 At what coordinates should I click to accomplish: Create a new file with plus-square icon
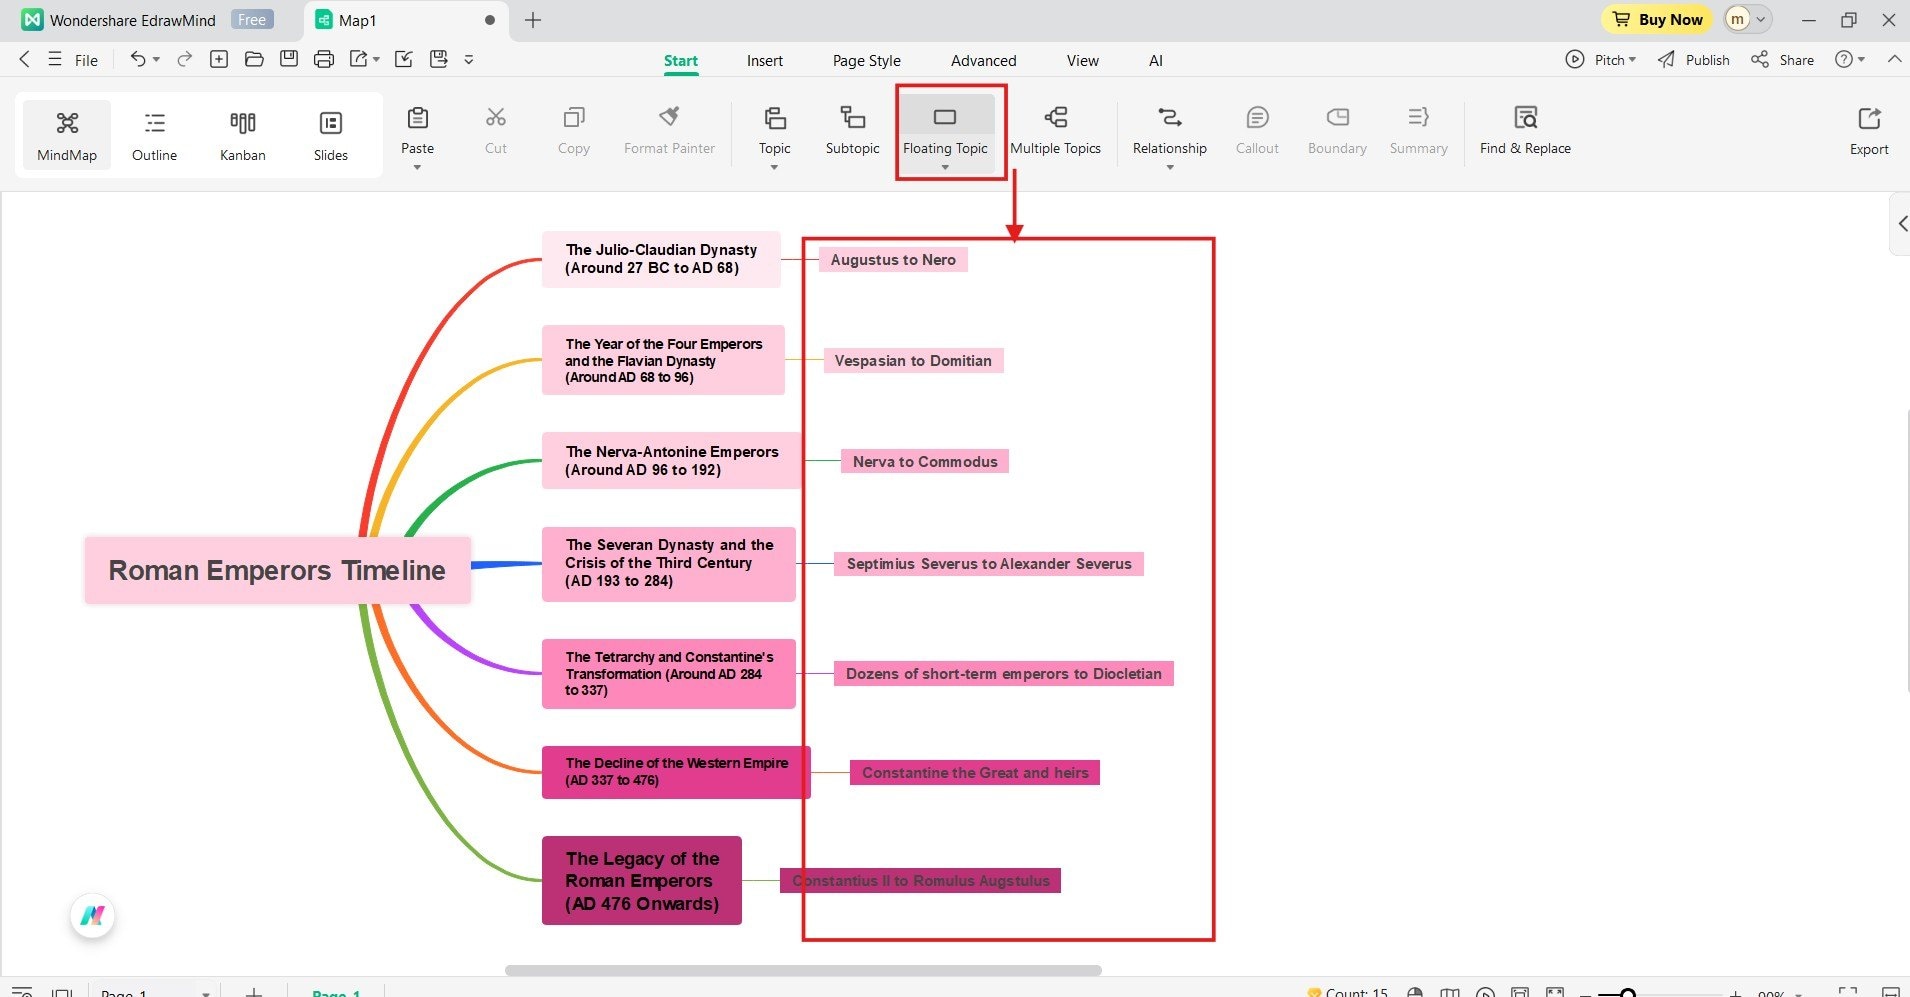pyautogui.click(x=219, y=59)
